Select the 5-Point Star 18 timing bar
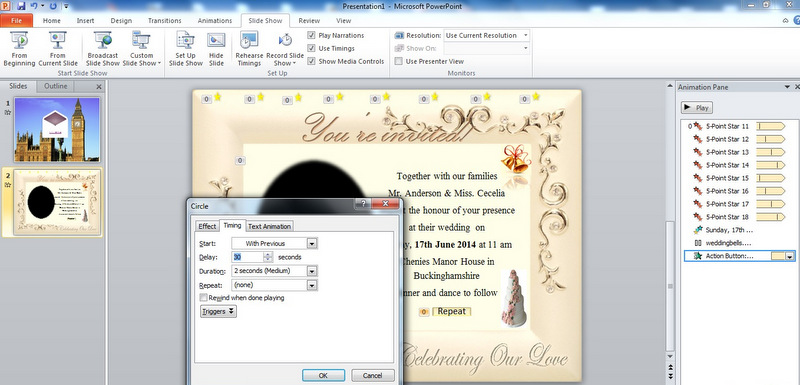The image size is (800, 385). [x=770, y=217]
